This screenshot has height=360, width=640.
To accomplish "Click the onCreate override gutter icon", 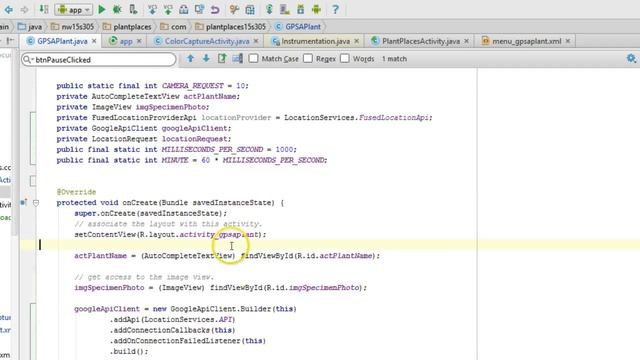I will tap(24, 202).
